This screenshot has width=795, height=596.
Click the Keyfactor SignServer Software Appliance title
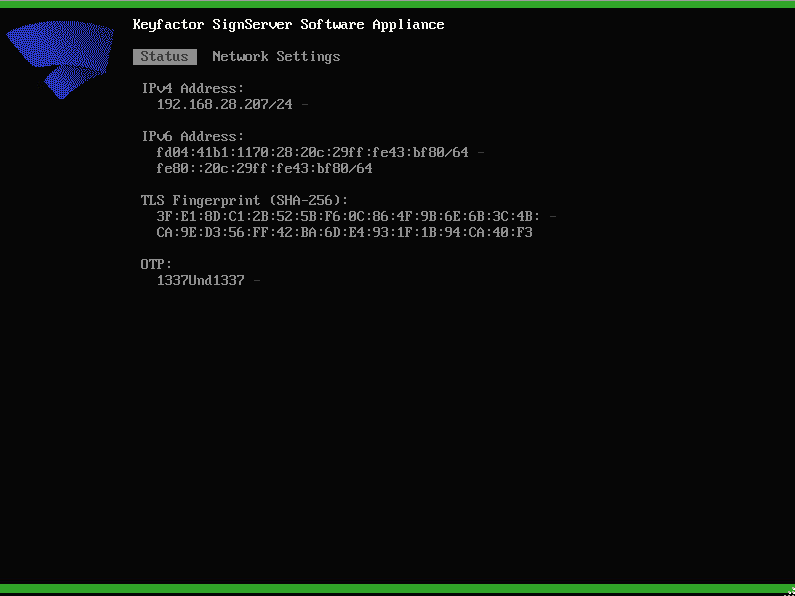pyautogui.click(x=288, y=24)
